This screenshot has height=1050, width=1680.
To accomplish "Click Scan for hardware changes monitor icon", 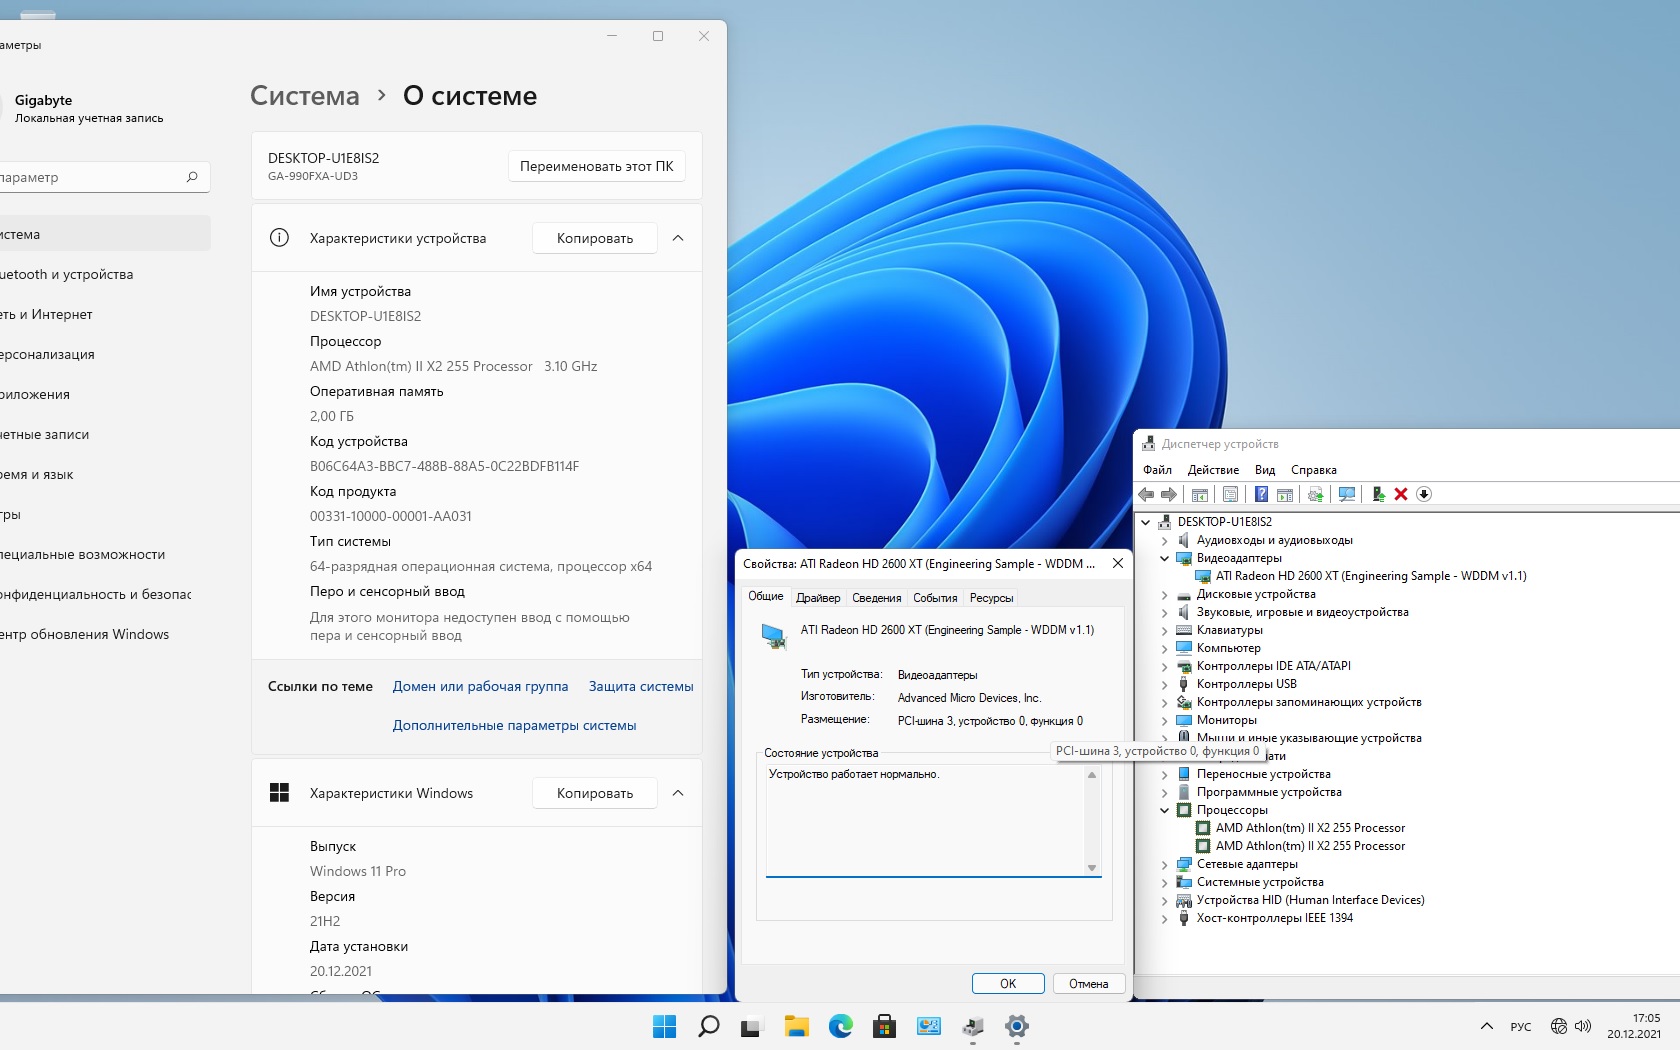I will click(x=1347, y=494).
